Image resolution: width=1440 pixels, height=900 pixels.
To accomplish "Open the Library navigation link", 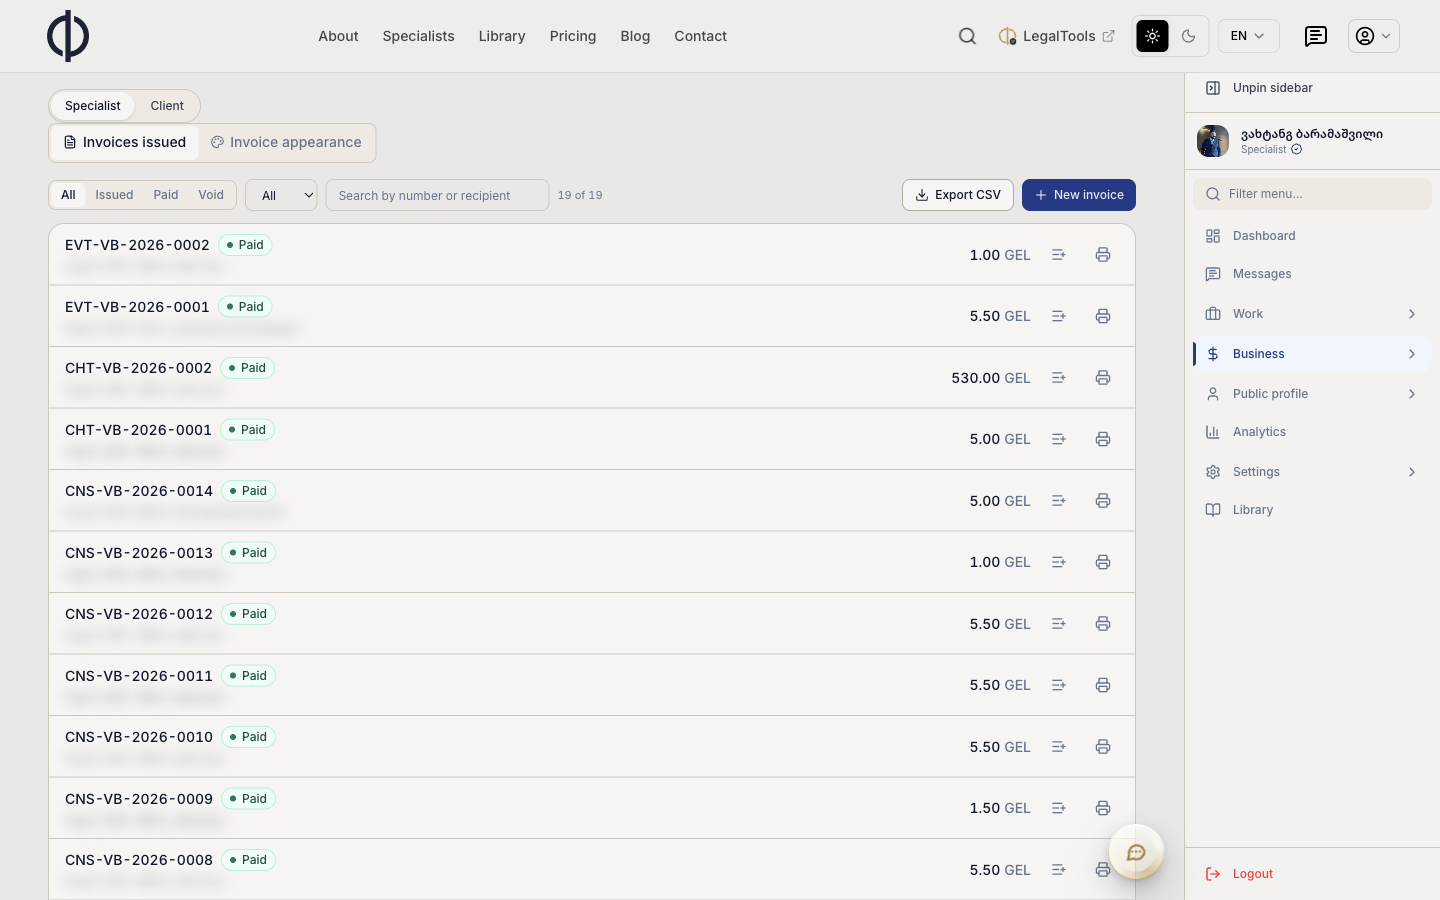I will (x=502, y=36).
